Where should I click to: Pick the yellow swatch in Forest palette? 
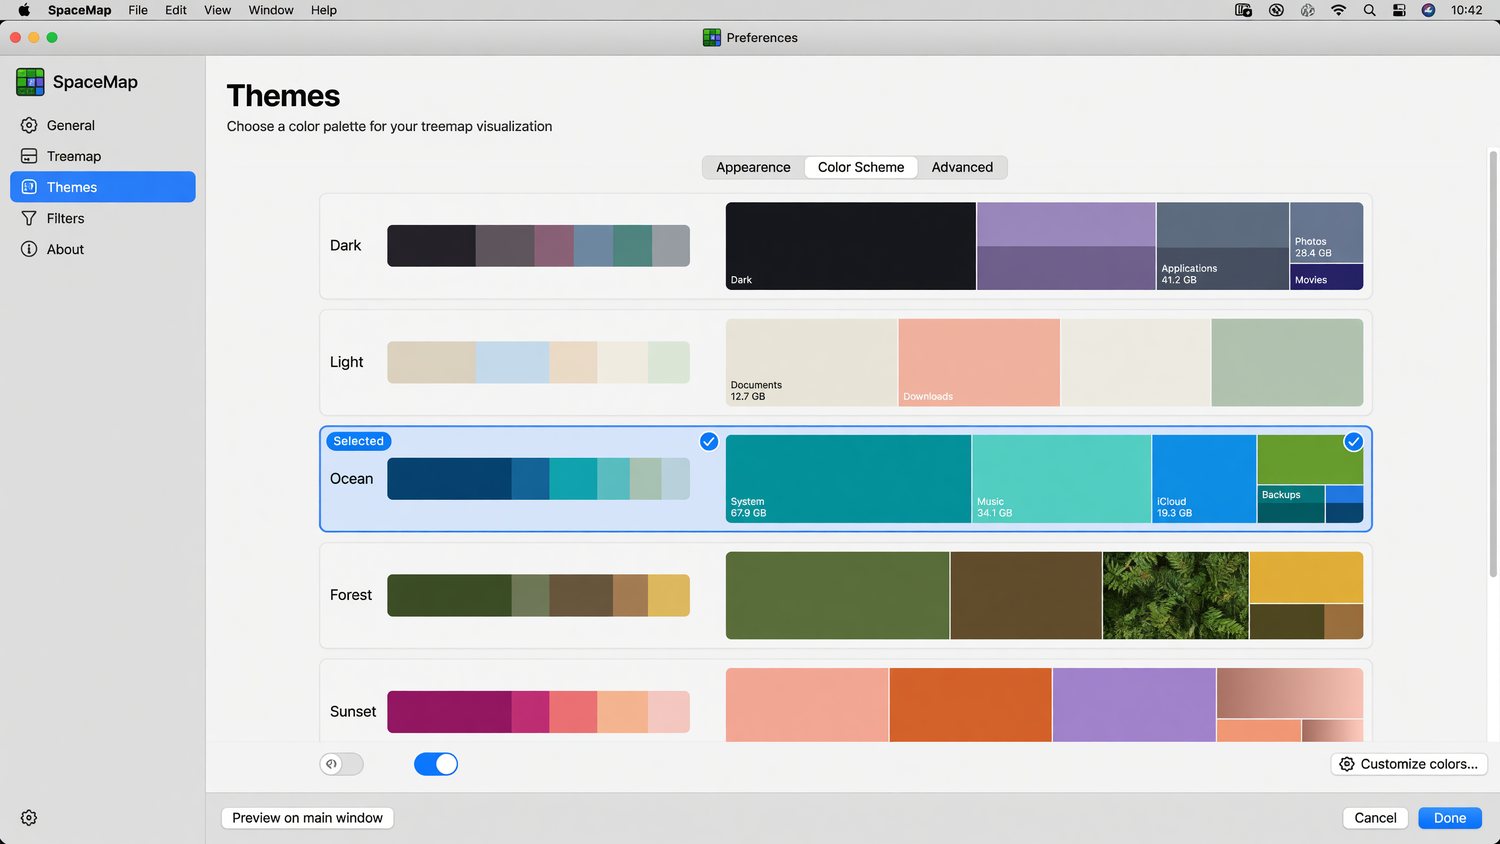pyautogui.click(x=669, y=595)
